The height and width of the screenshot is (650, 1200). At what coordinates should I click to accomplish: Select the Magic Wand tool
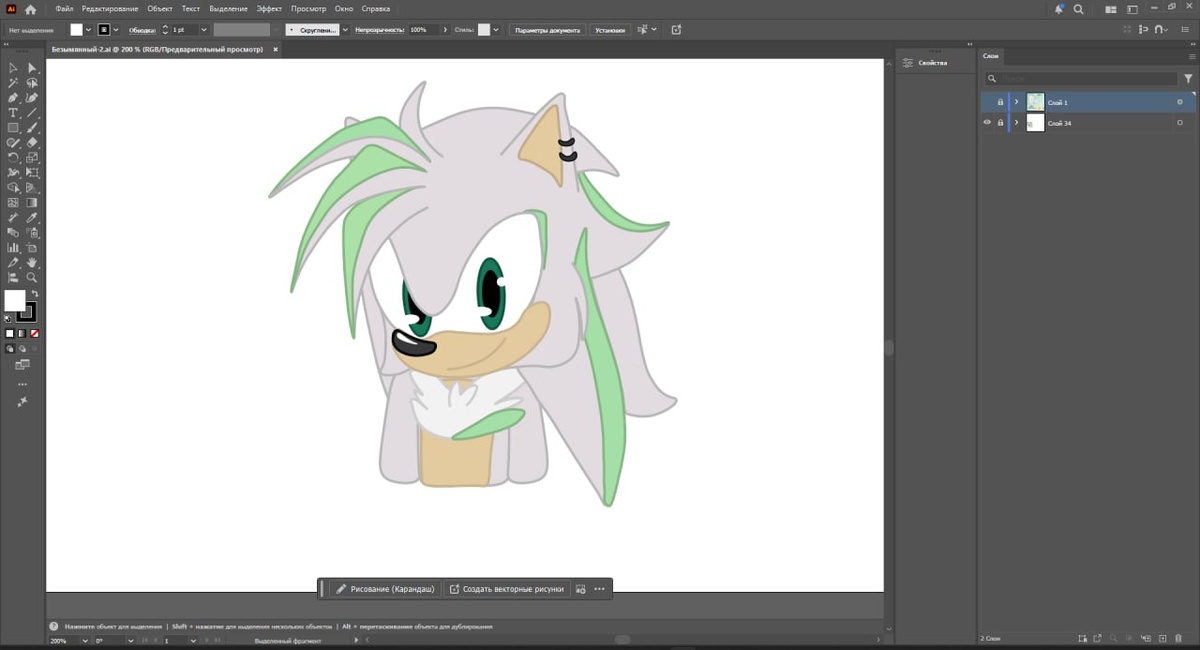click(13, 83)
